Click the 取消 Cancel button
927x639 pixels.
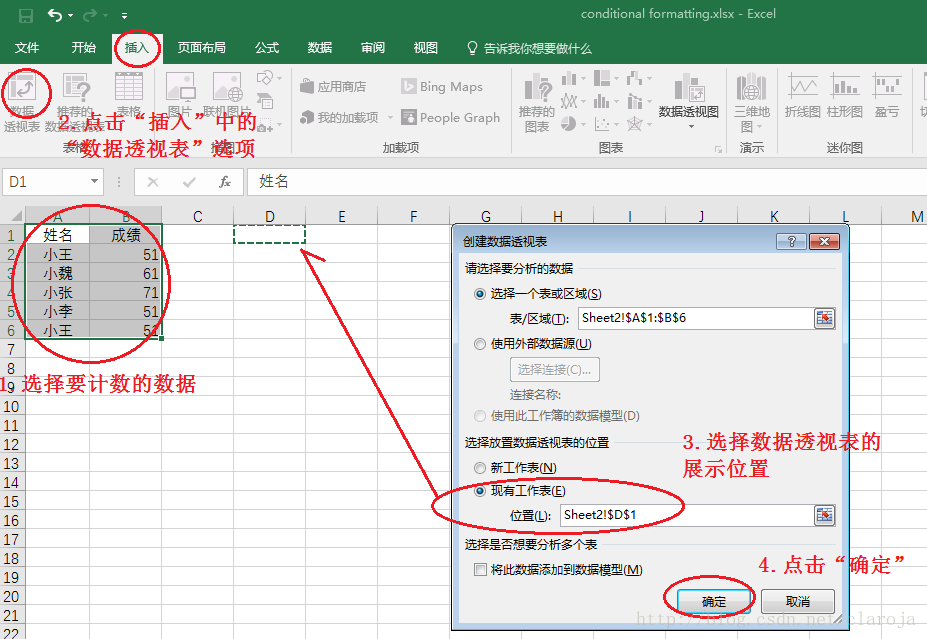[x=798, y=601]
